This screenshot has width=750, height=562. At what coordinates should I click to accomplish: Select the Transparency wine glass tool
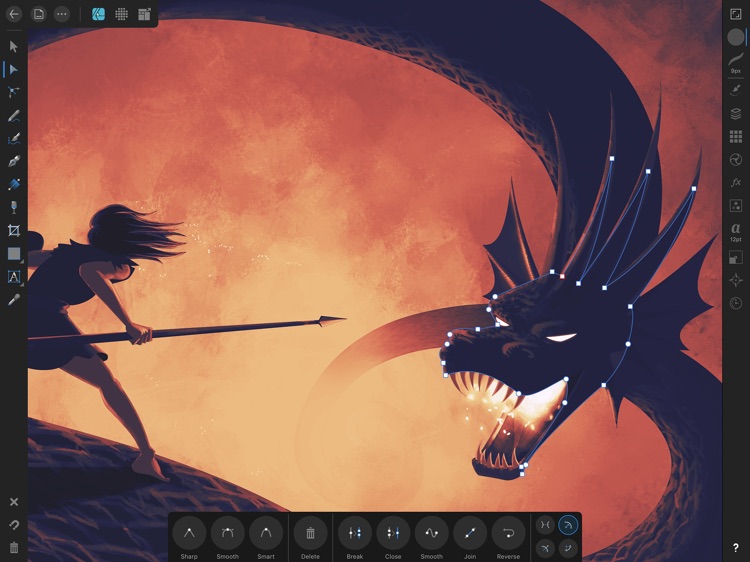[14, 207]
